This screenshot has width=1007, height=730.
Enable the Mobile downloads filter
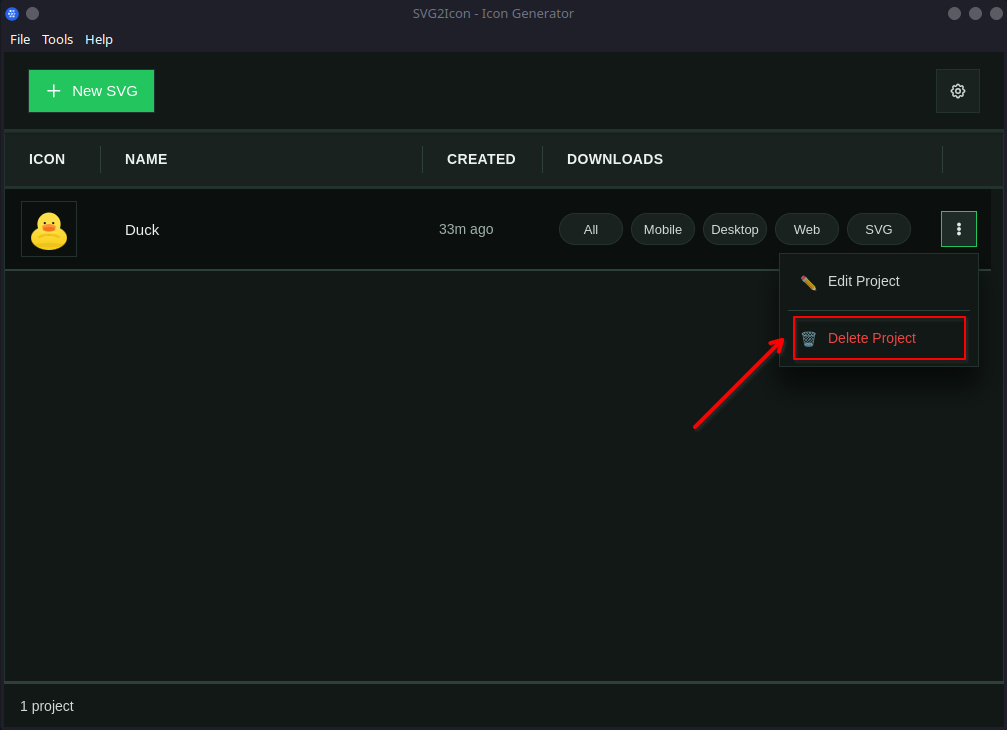coord(662,229)
